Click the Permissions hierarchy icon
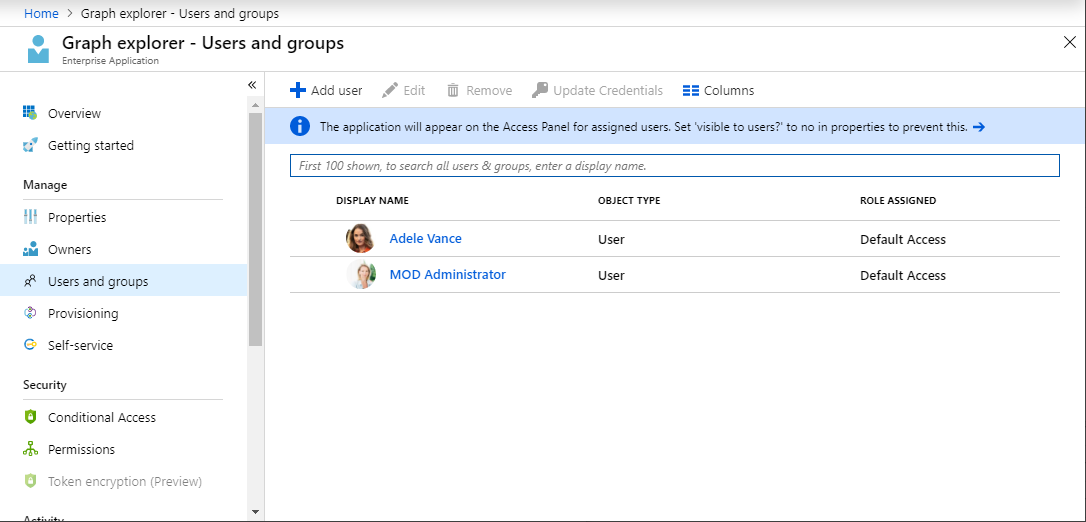The height and width of the screenshot is (522, 1086). point(30,449)
